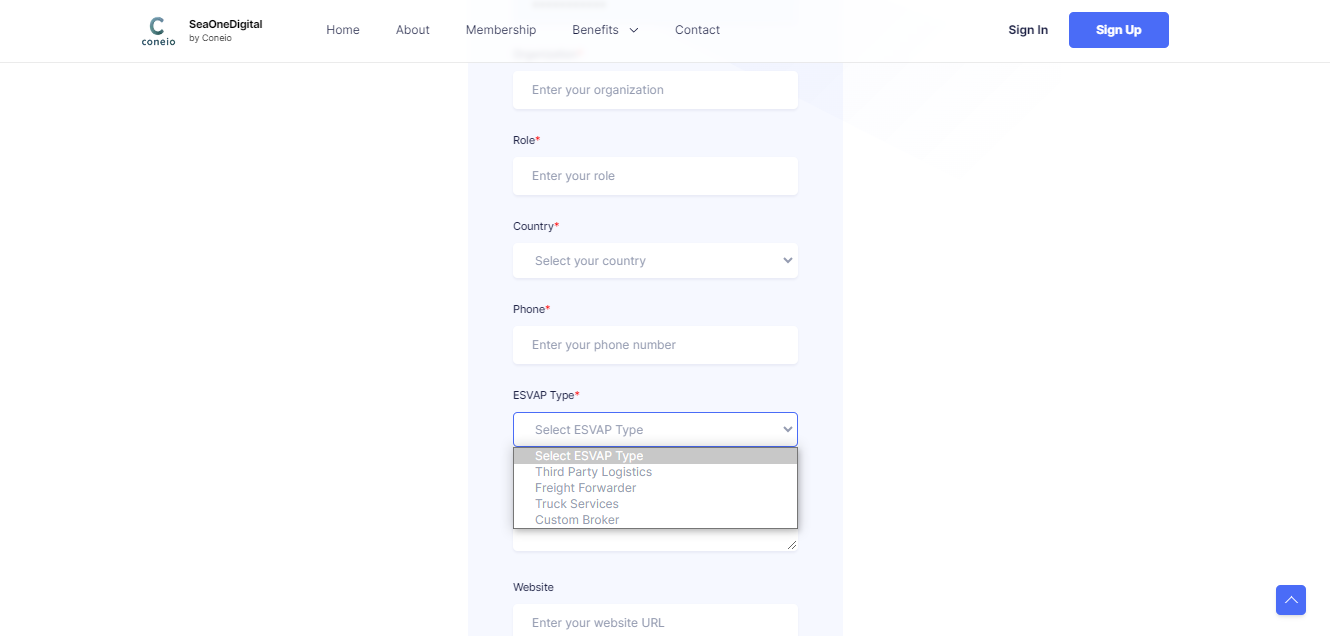The height and width of the screenshot is (636, 1330).
Task: Focus the organization input field
Action: [655, 90]
